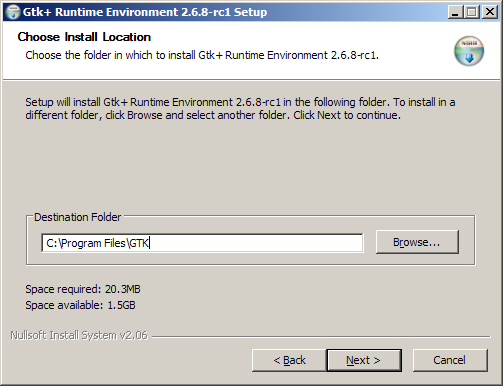The height and width of the screenshot is (386, 503).
Task: Click the 'Space available: 1.5GB' text
Action: tap(80, 305)
